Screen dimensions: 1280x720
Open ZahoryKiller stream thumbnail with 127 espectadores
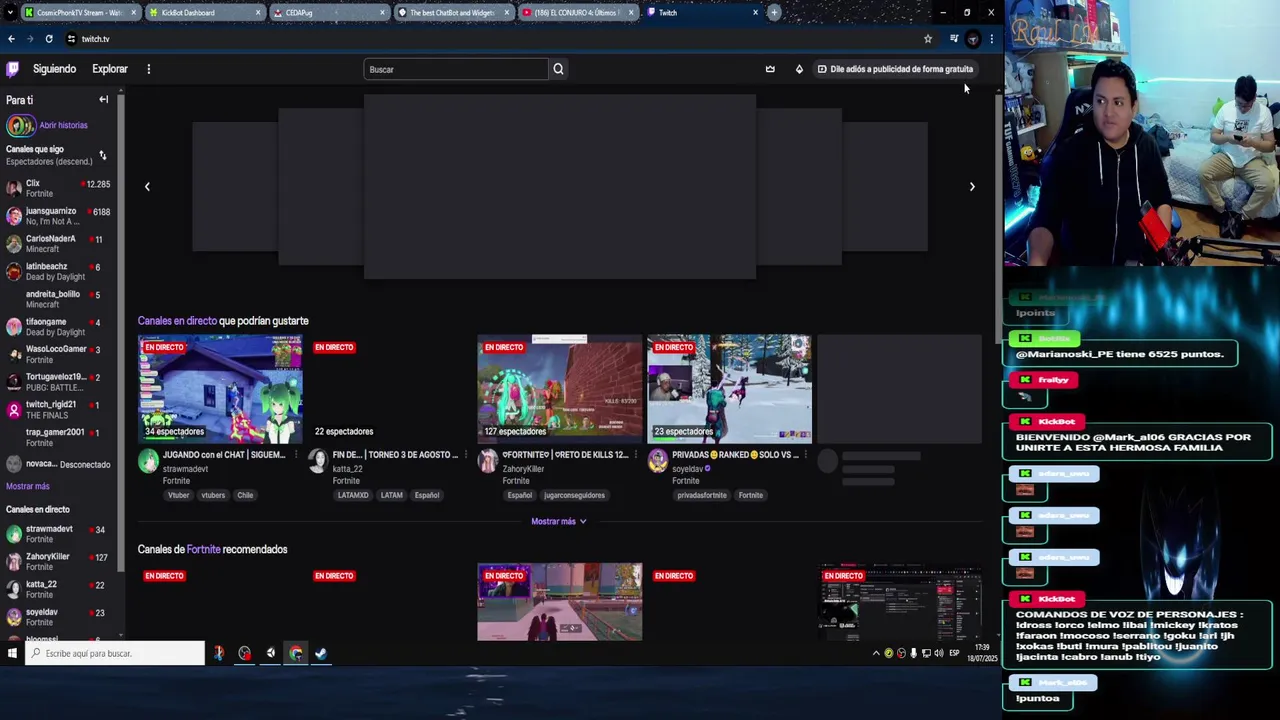point(560,388)
